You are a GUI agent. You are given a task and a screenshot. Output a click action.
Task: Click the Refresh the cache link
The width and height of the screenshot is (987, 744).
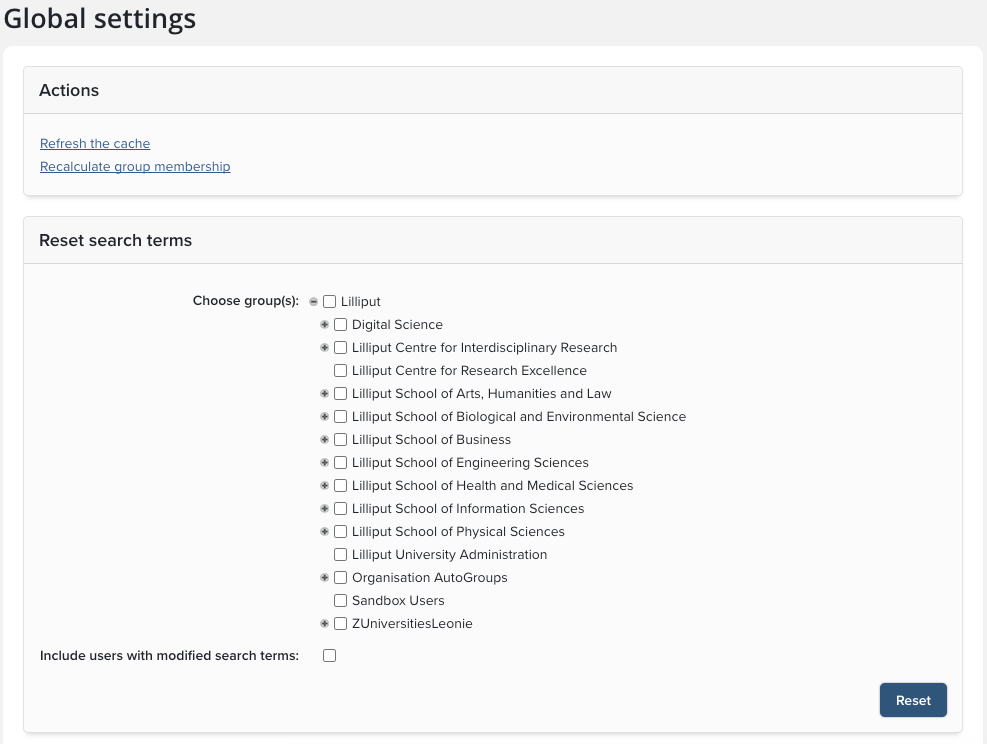(95, 144)
